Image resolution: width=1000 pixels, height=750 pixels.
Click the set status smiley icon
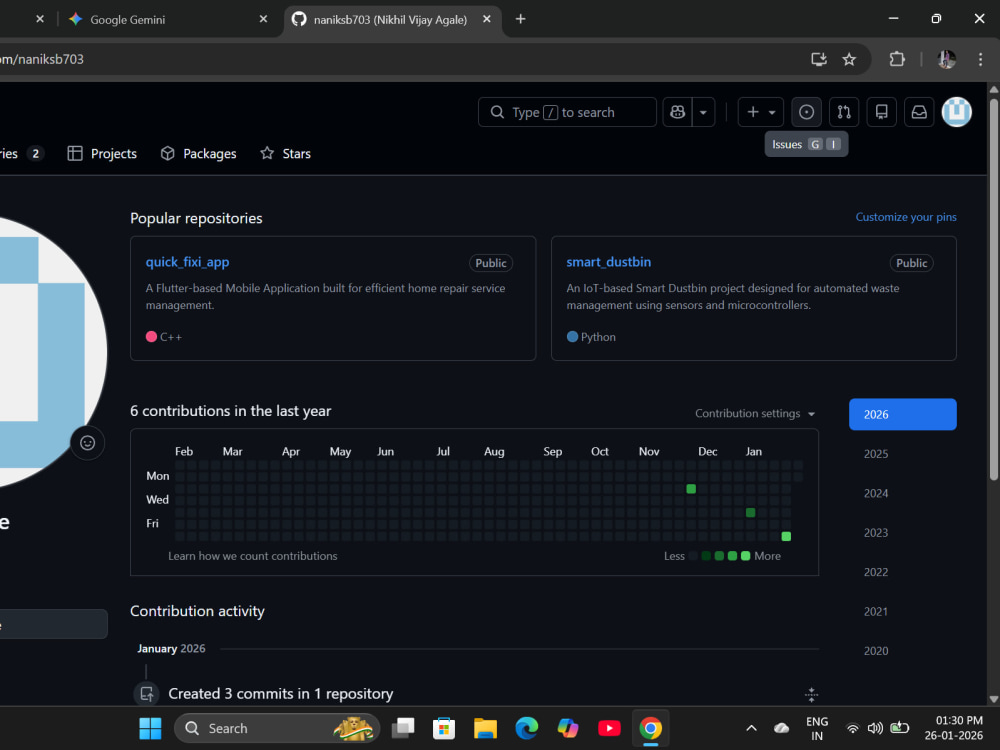click(x=87, y=443)
